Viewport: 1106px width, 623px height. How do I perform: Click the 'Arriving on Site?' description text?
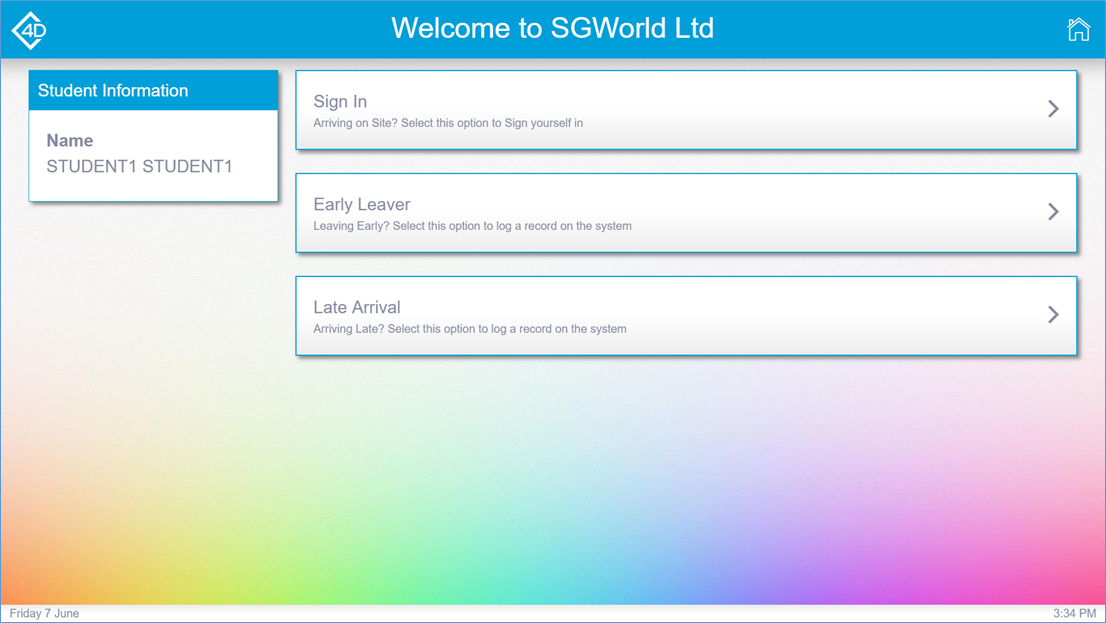pos(448,123)
